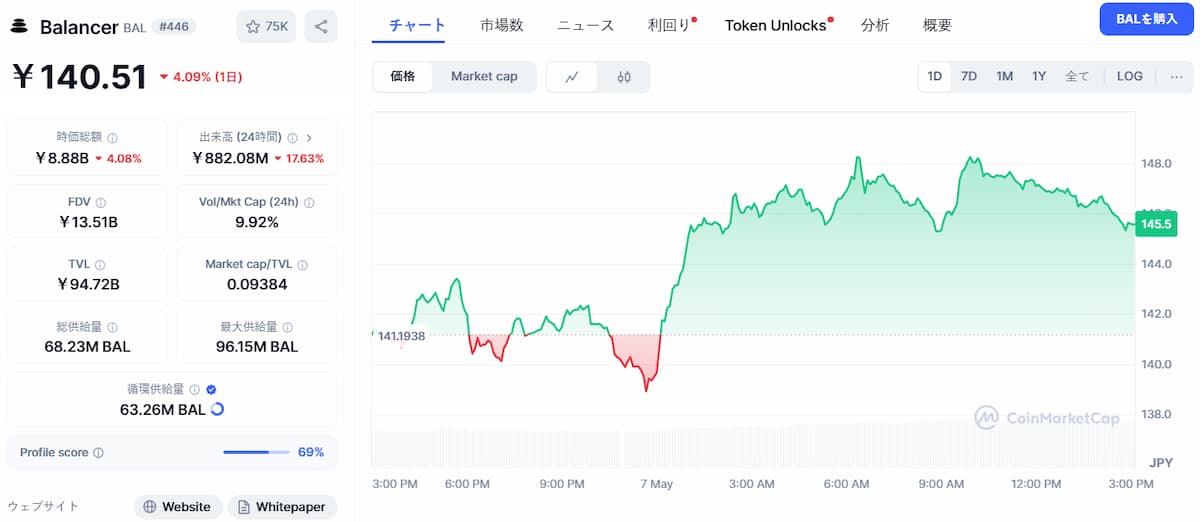The image size is (1200, 522).
Task: Open the Whitepaper link
Action: pyautogui.click(x=282, y=507)
